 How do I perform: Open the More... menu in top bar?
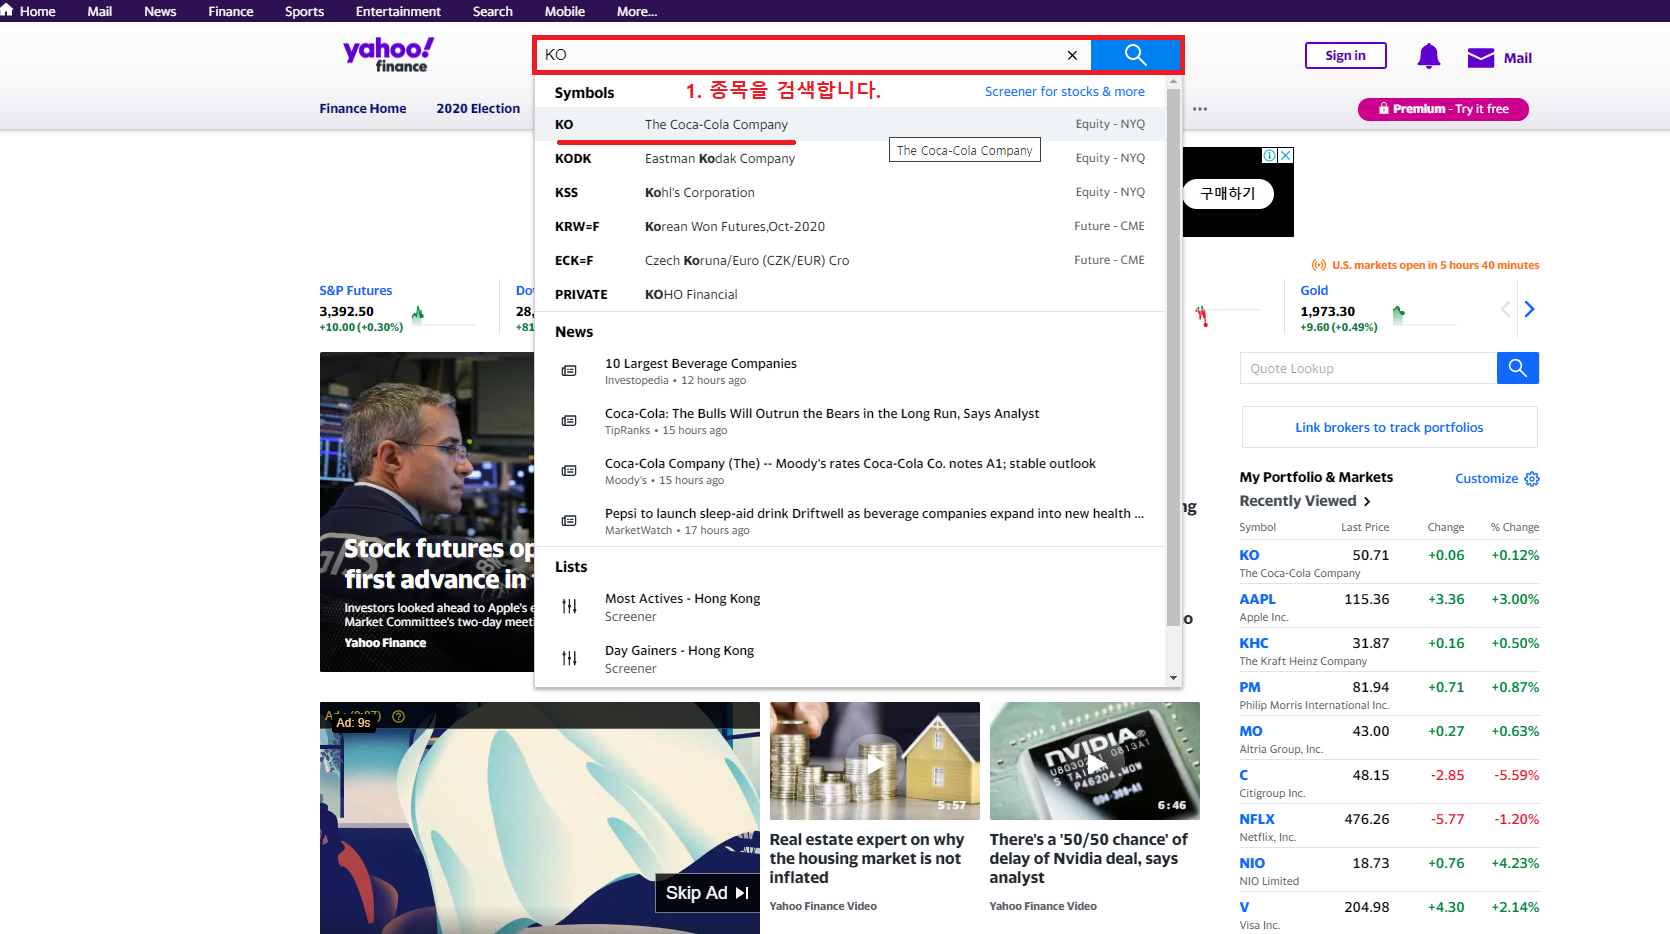(x=637, y=11)
